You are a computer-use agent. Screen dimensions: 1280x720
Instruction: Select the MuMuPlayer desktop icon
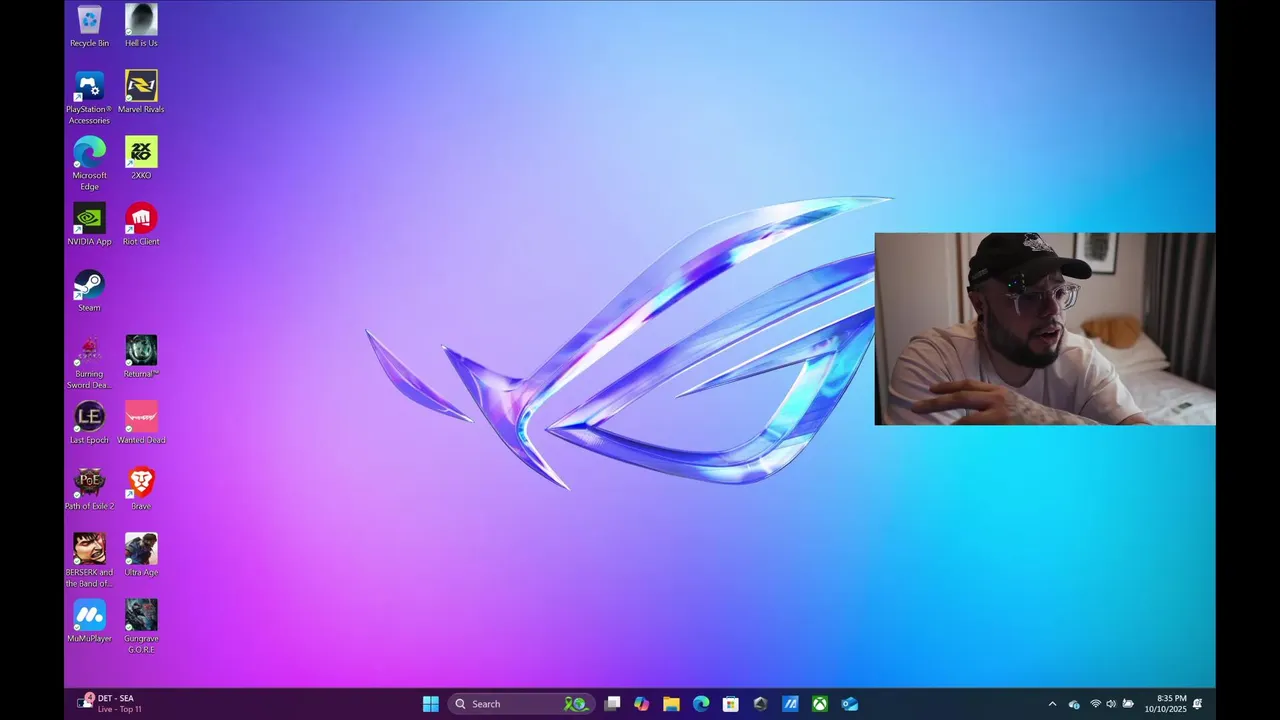[x=89, y=620]
